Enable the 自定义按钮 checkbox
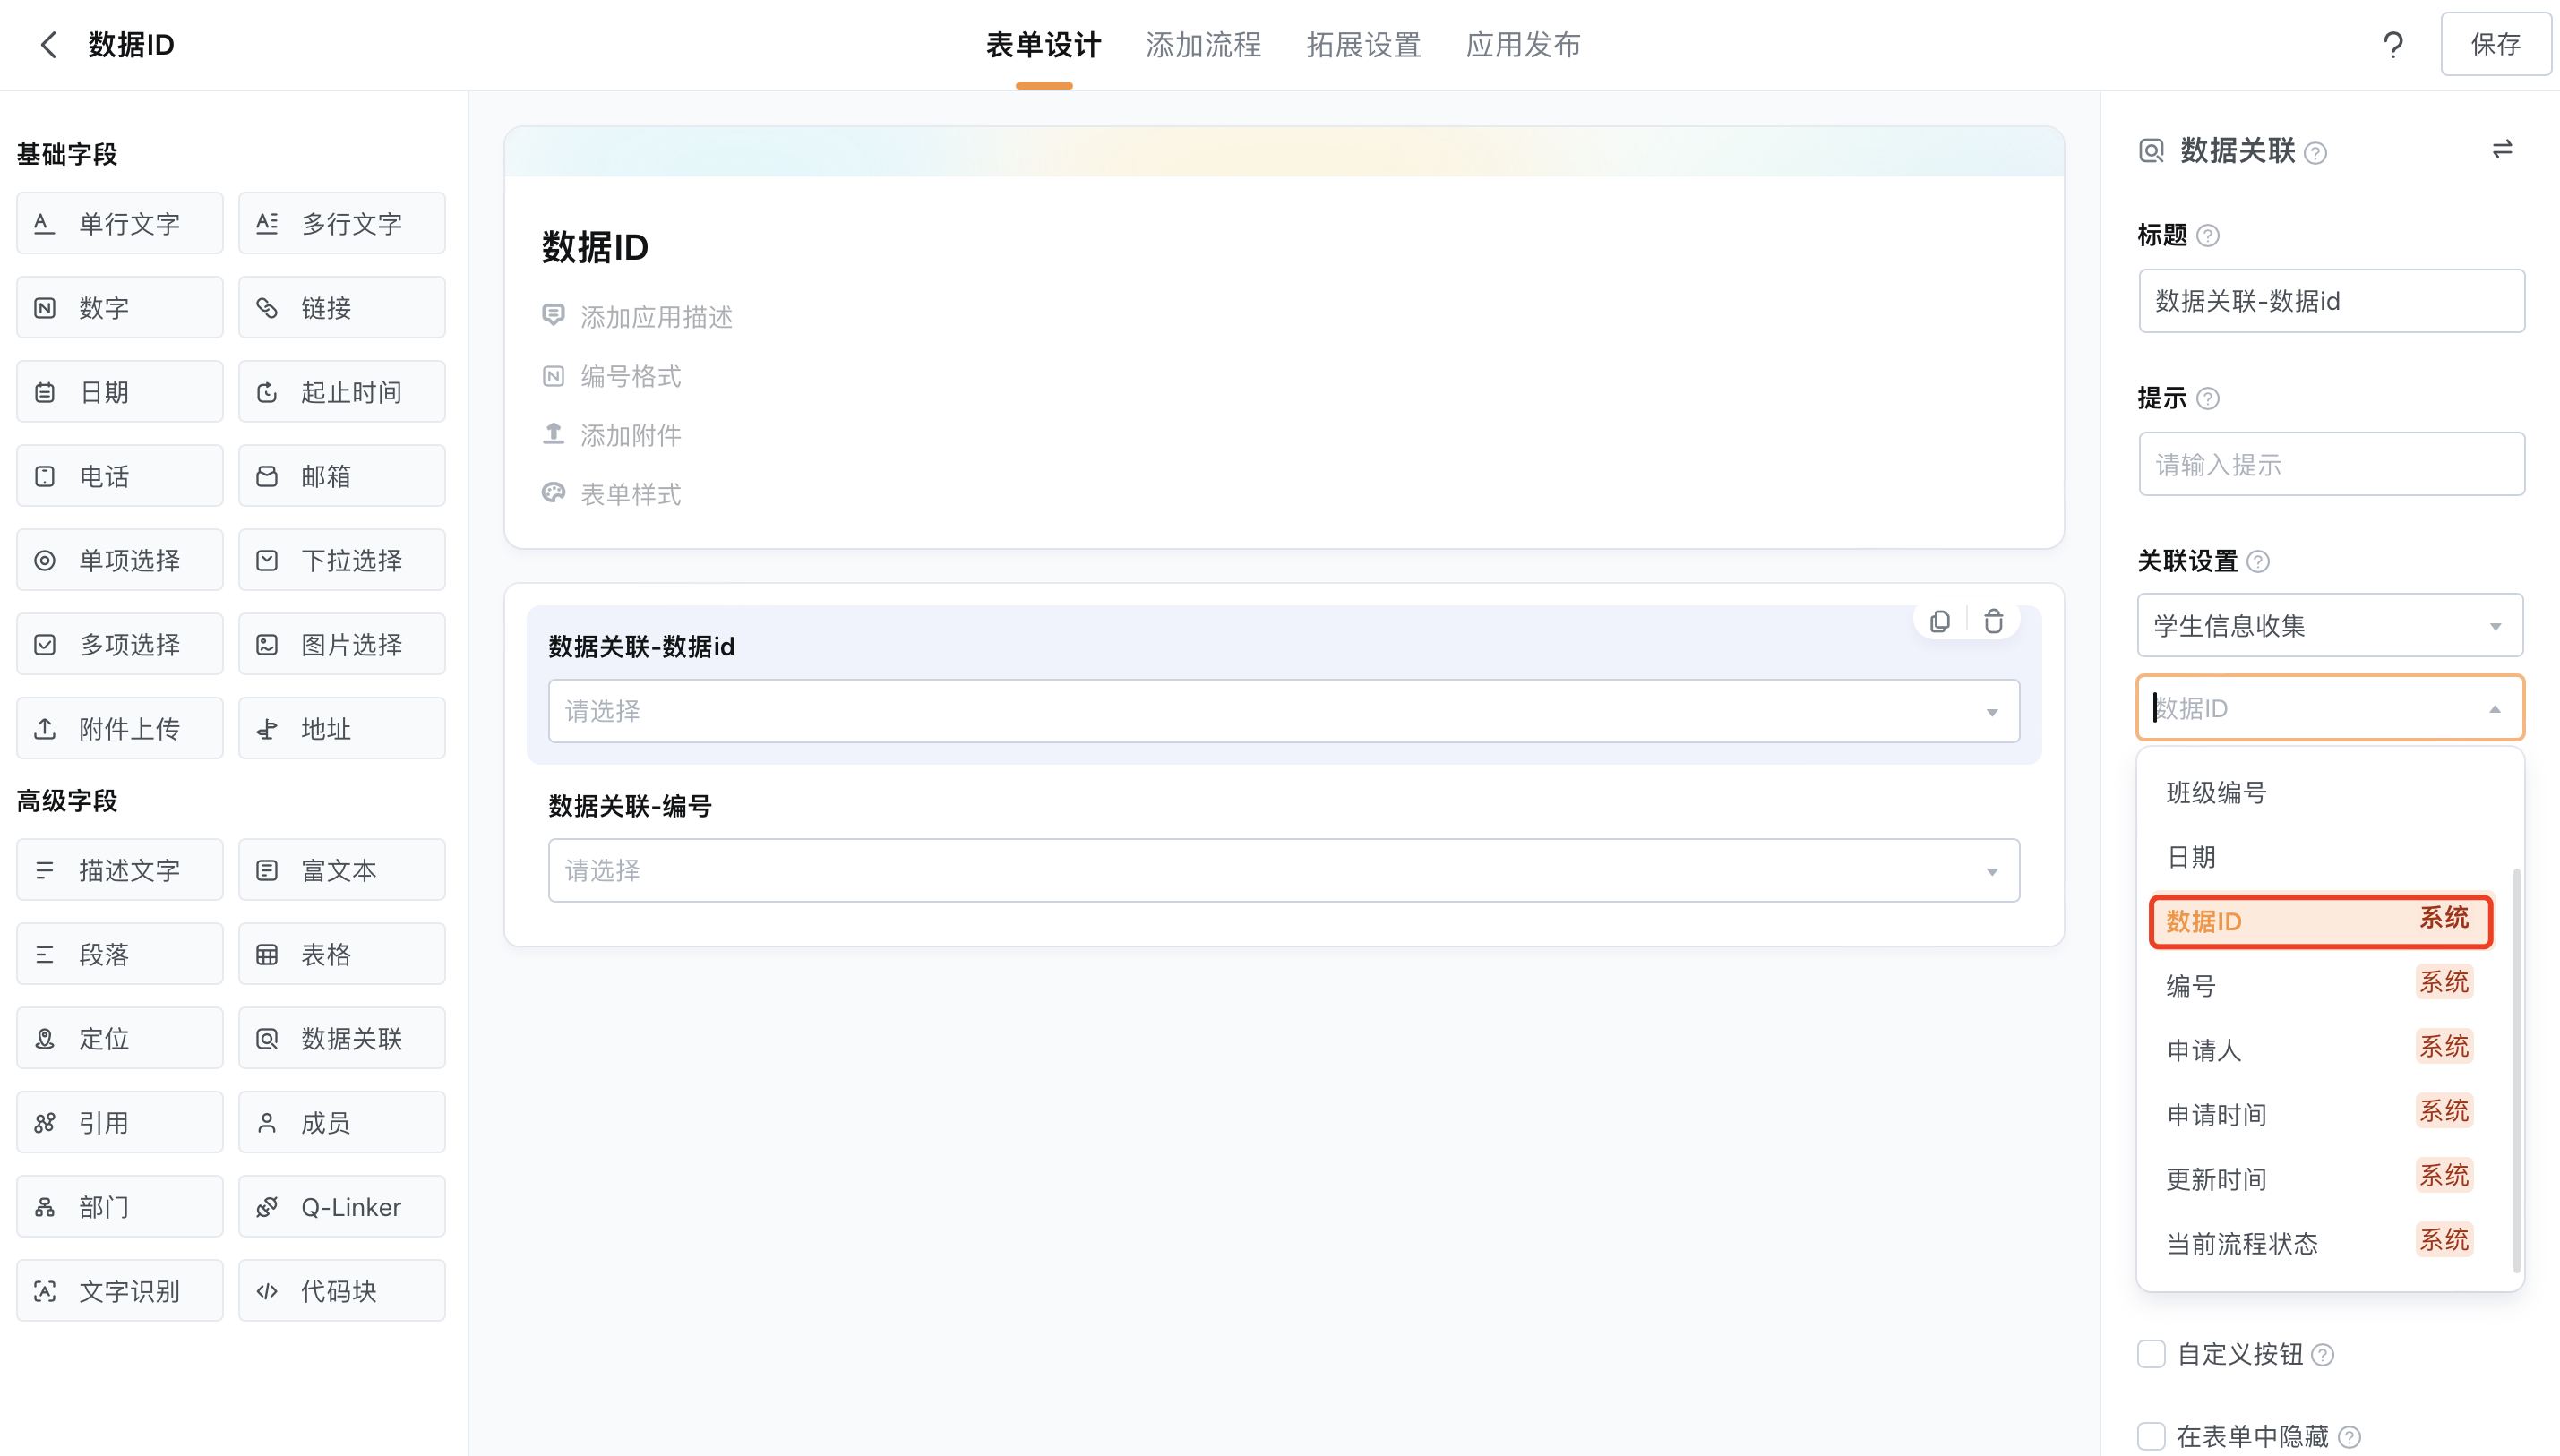This screenshot has width=2560, height=1456. [x=2151, y=1354]
